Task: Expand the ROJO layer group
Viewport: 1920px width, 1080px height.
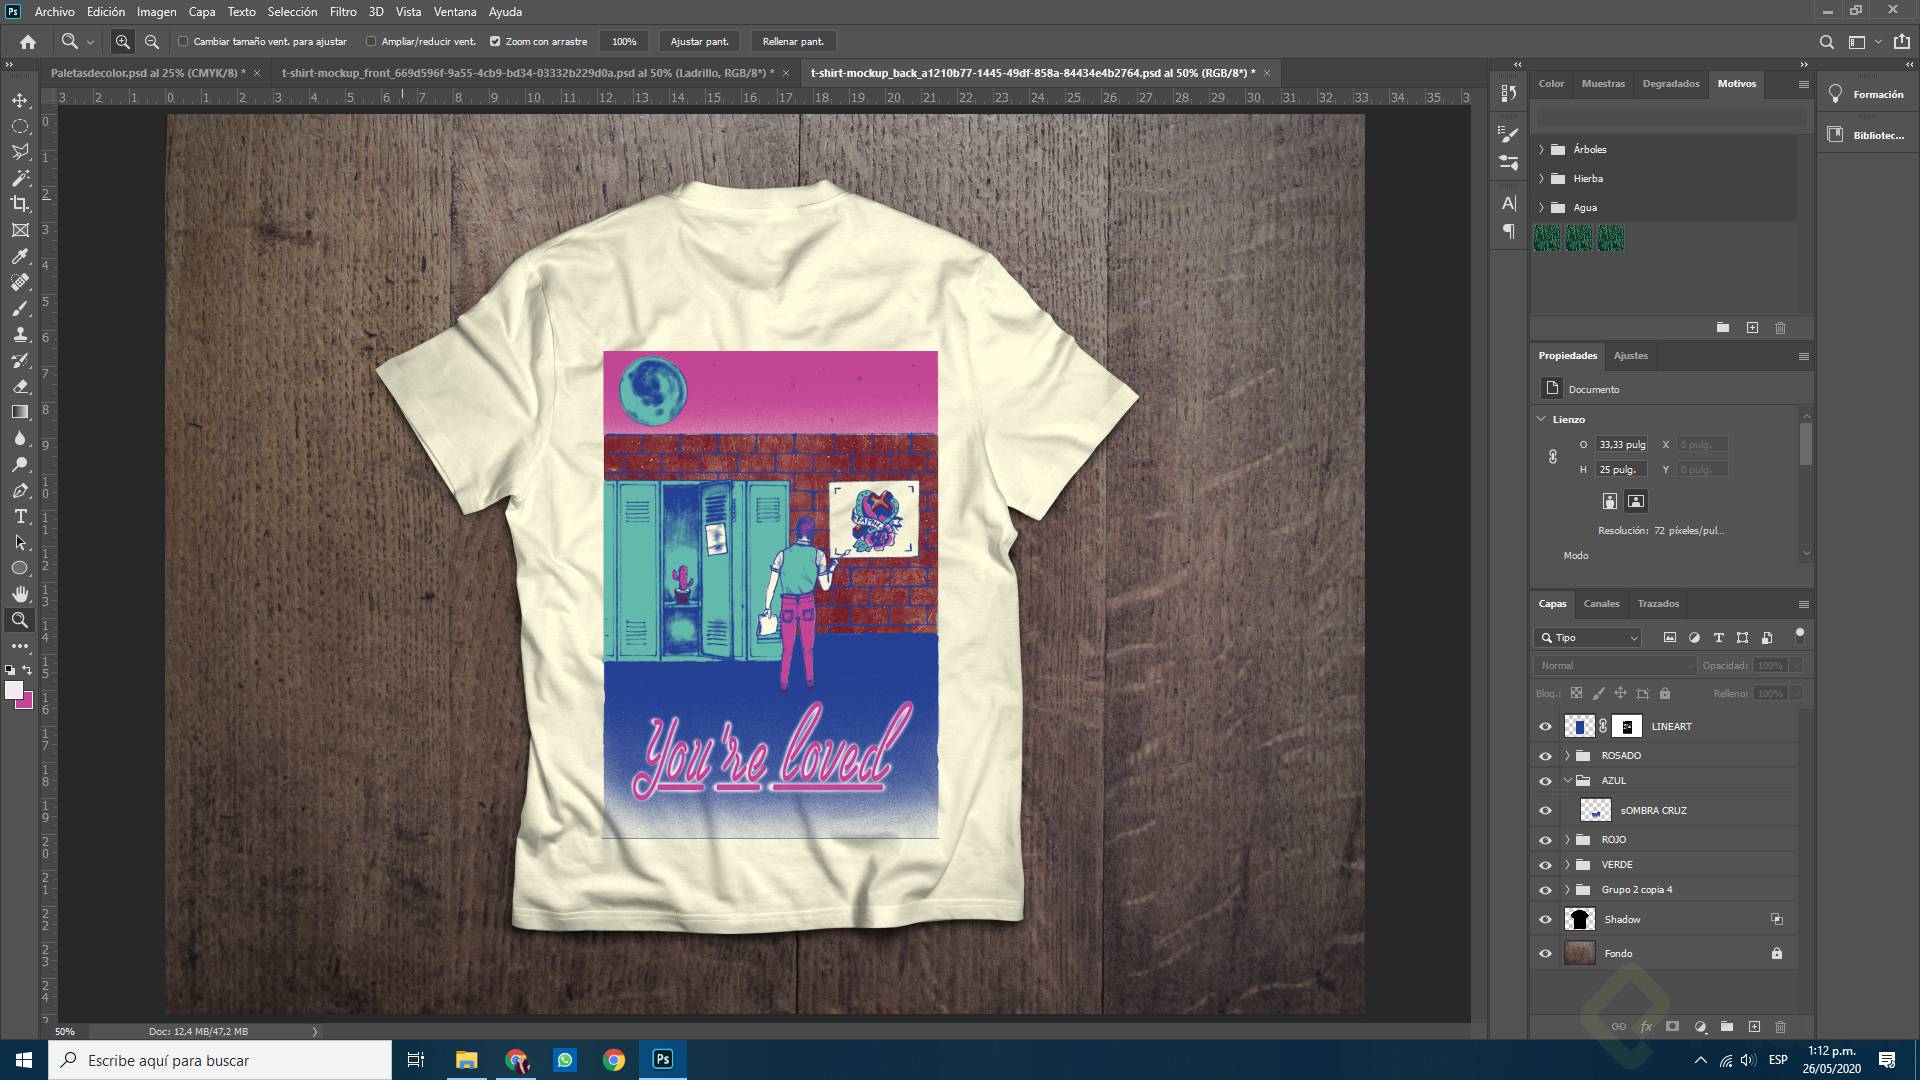Action: 1567,840
